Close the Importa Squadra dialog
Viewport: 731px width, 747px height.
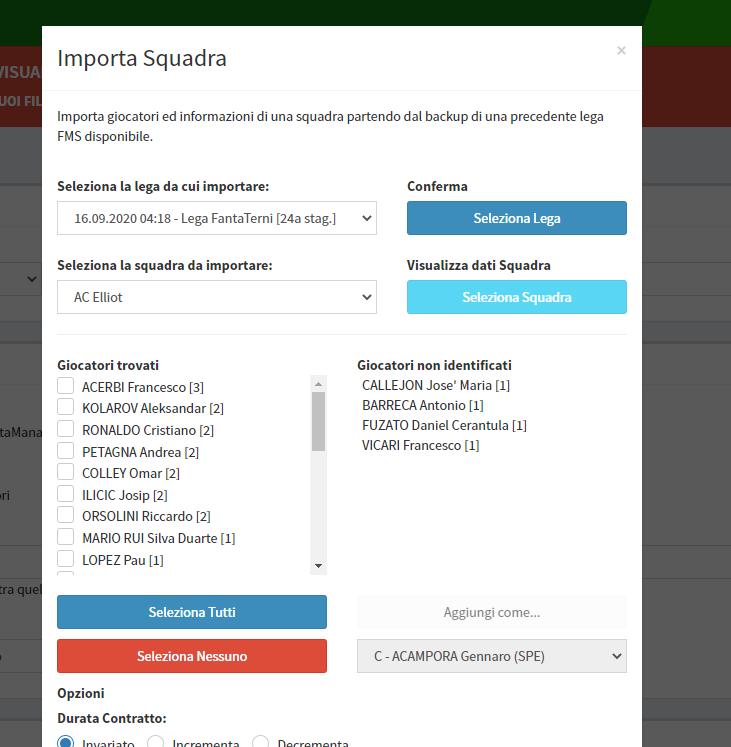coord(621,50)
